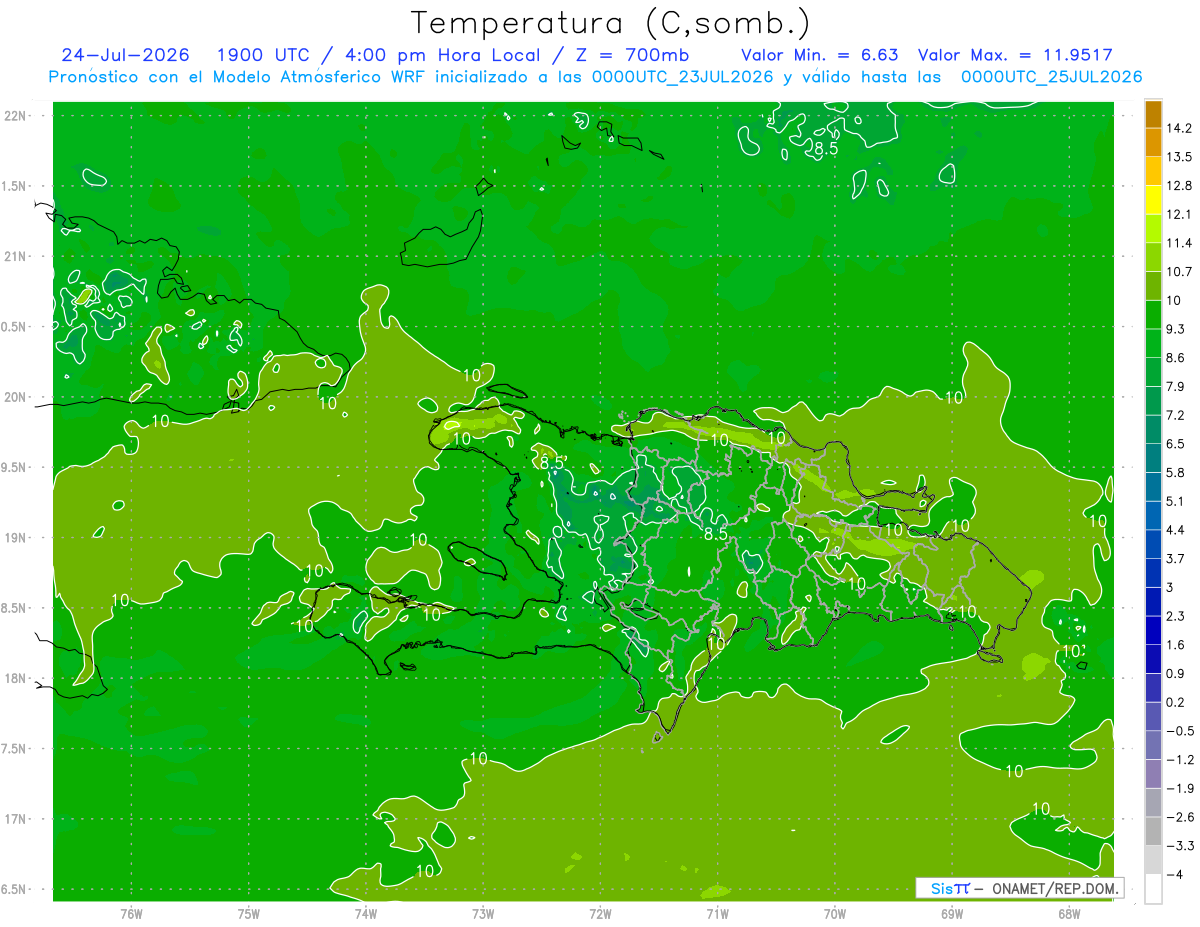Click the "1900 UTC" time text

262,55
